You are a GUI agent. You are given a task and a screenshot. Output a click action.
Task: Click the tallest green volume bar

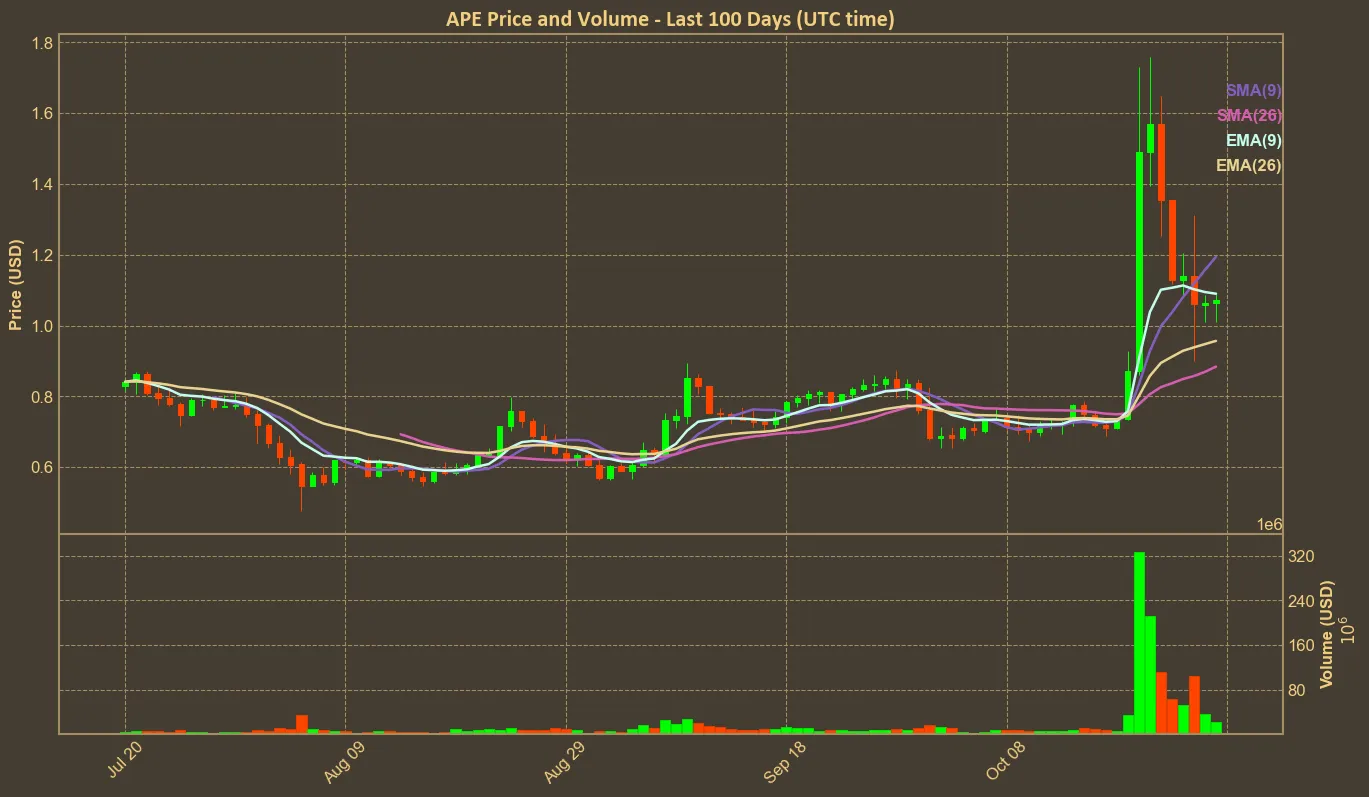click(1139, 643)
